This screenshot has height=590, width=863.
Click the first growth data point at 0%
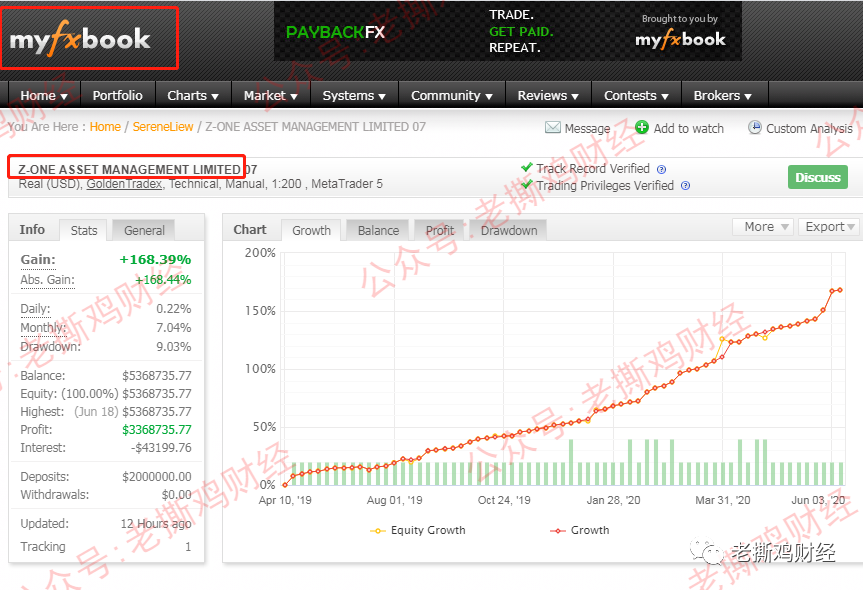click(x=285, y=485)
